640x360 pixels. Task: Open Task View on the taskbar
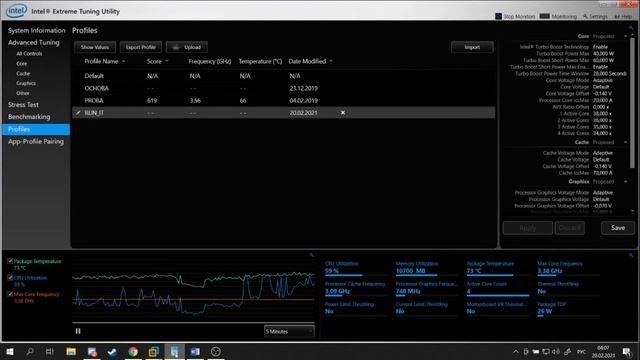coord(49,351)
